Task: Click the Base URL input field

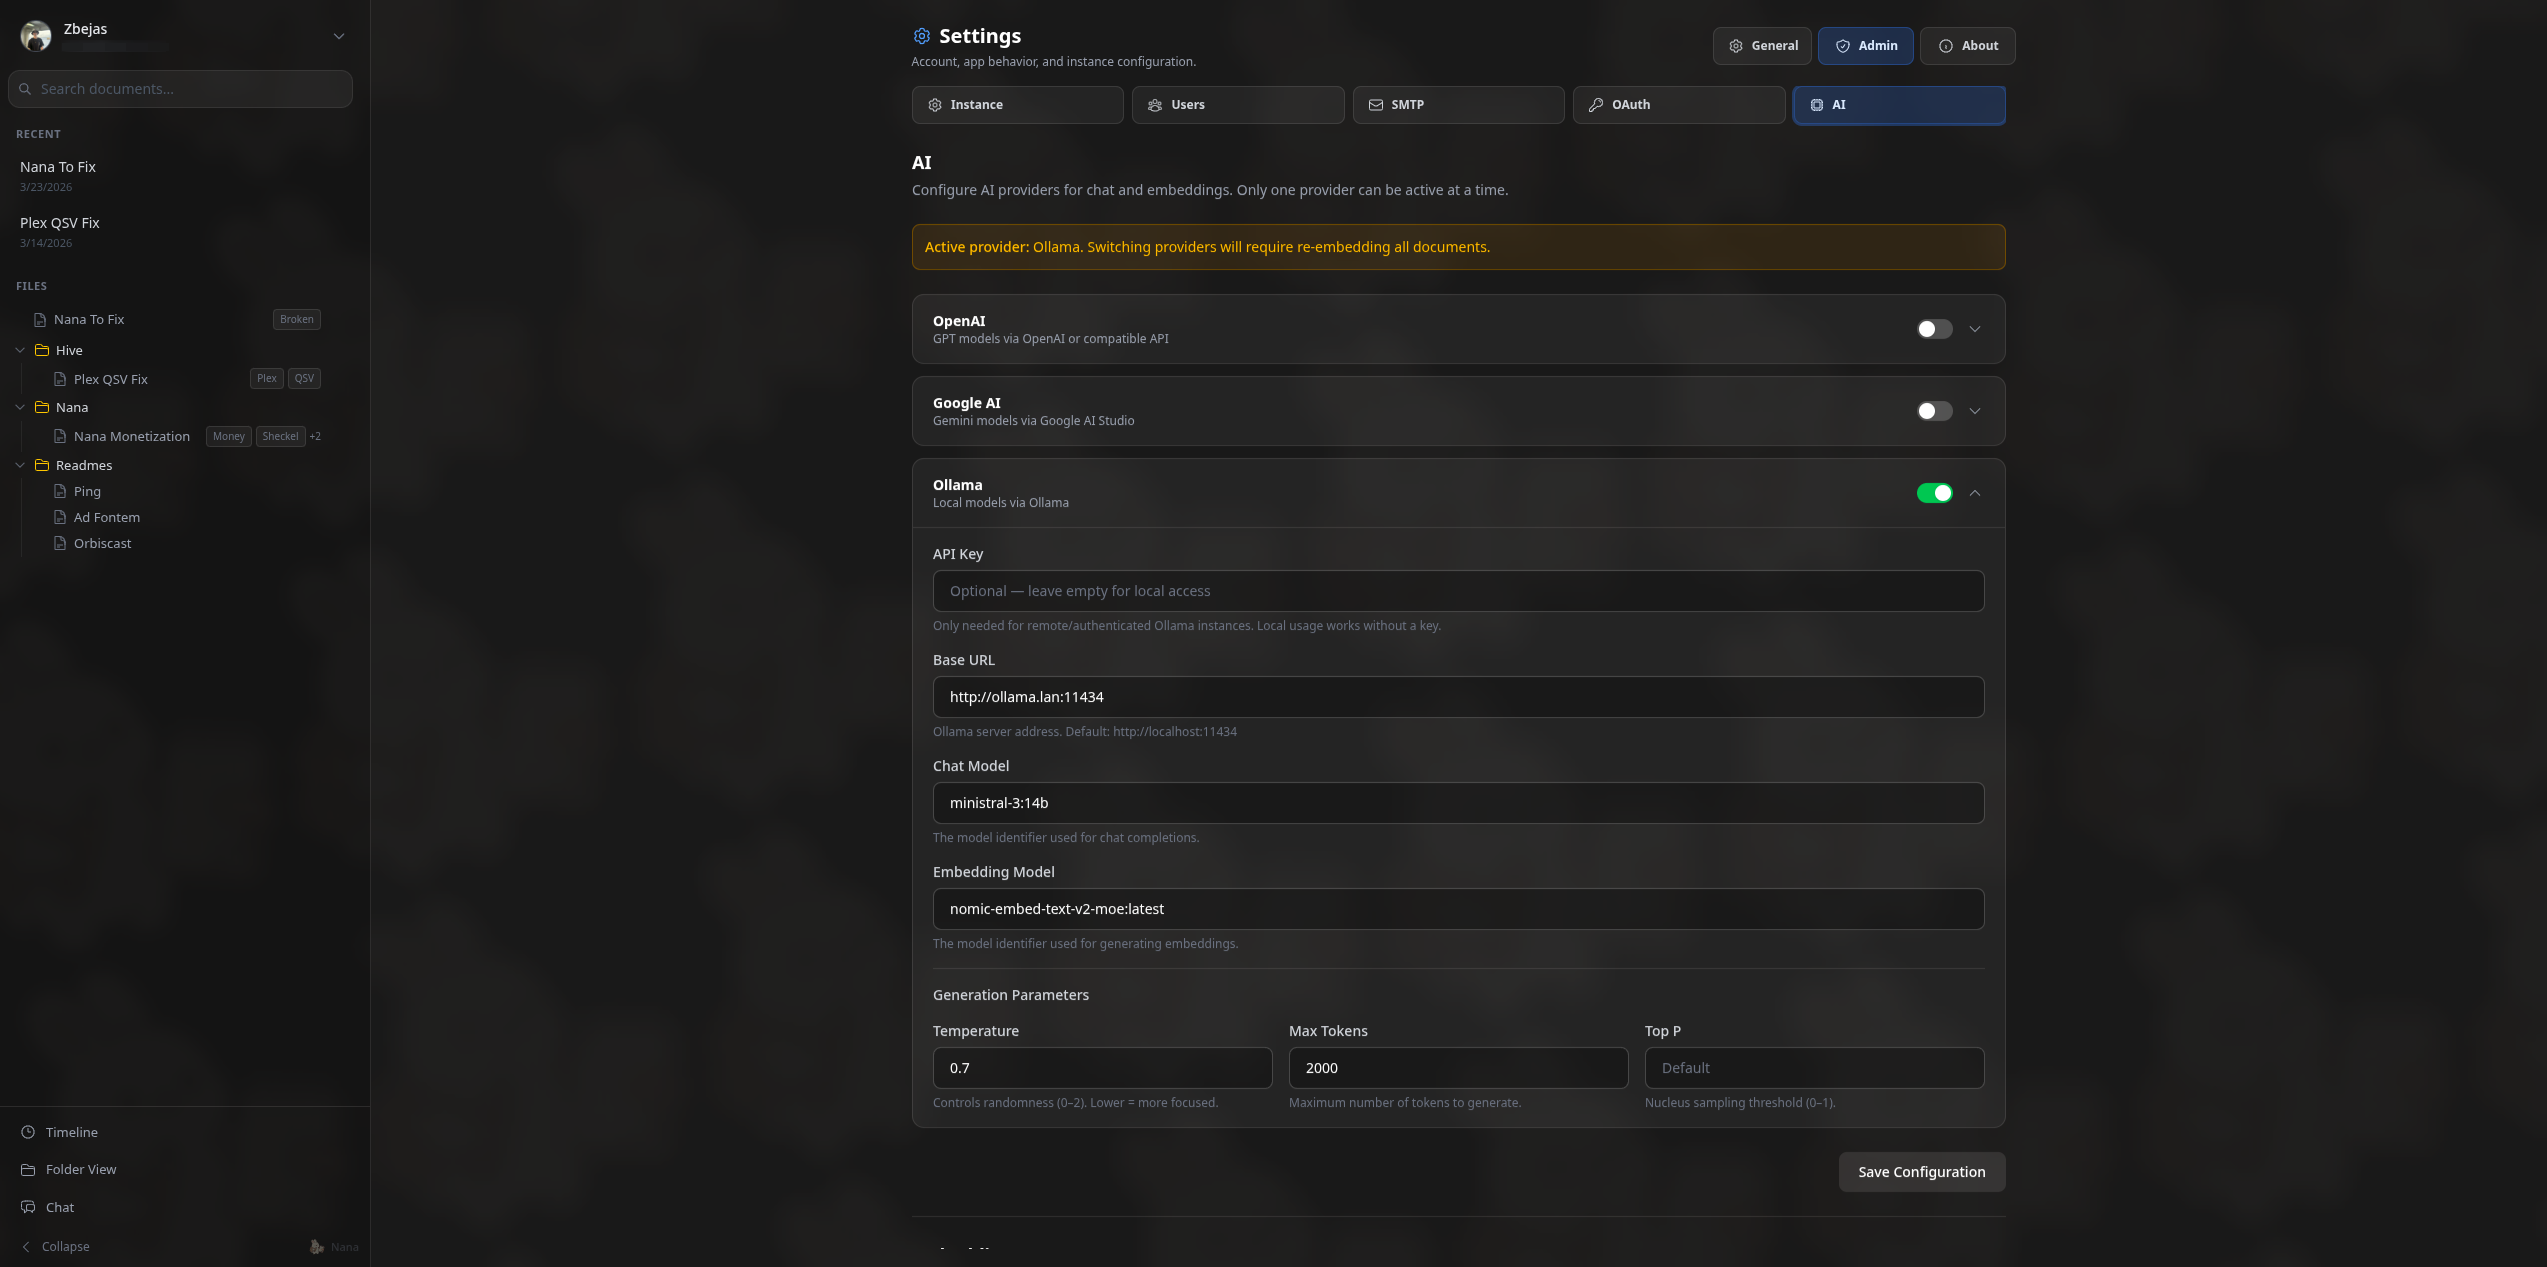Action: pos(1458,697)
